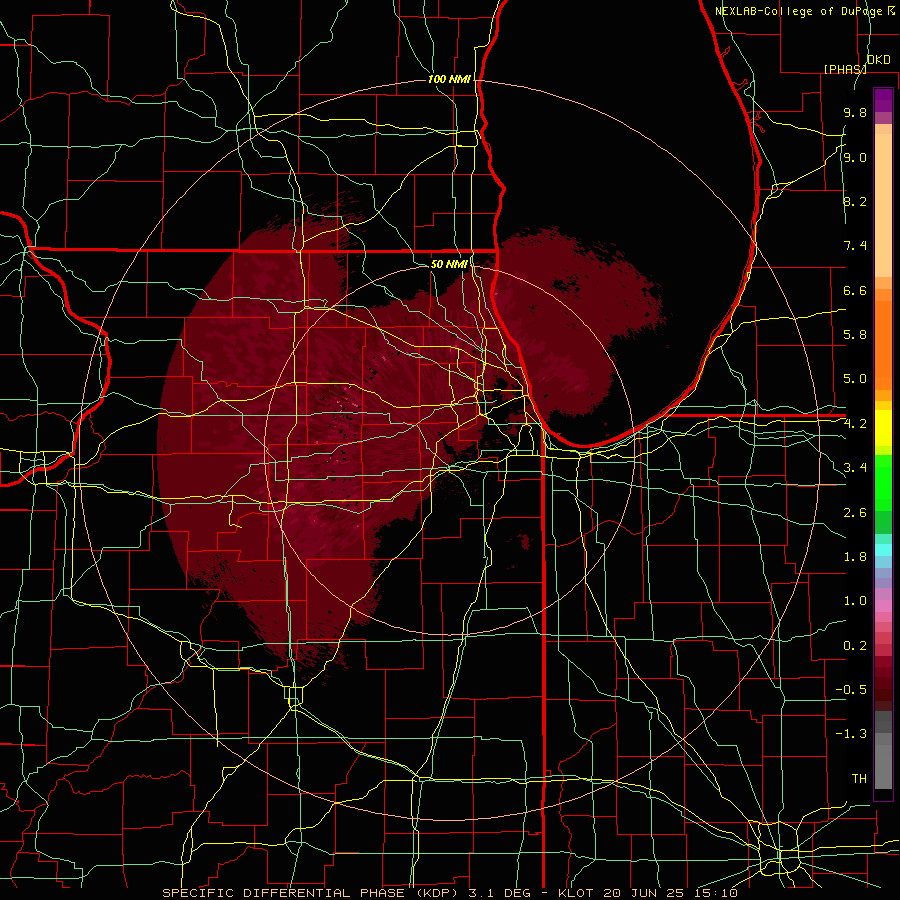Select the 3.4 value on color scale
900x900 pixels.
coord(855,468)
